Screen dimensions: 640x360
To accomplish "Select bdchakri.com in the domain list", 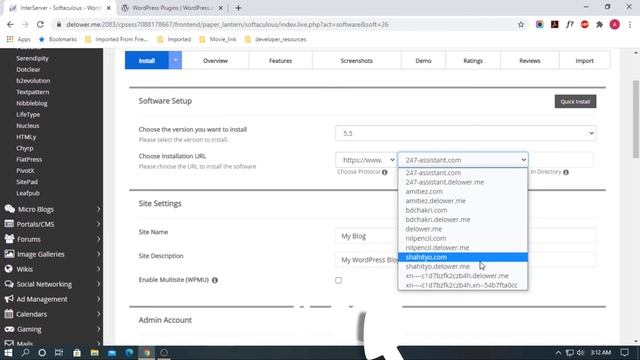I will click(463, 210).
